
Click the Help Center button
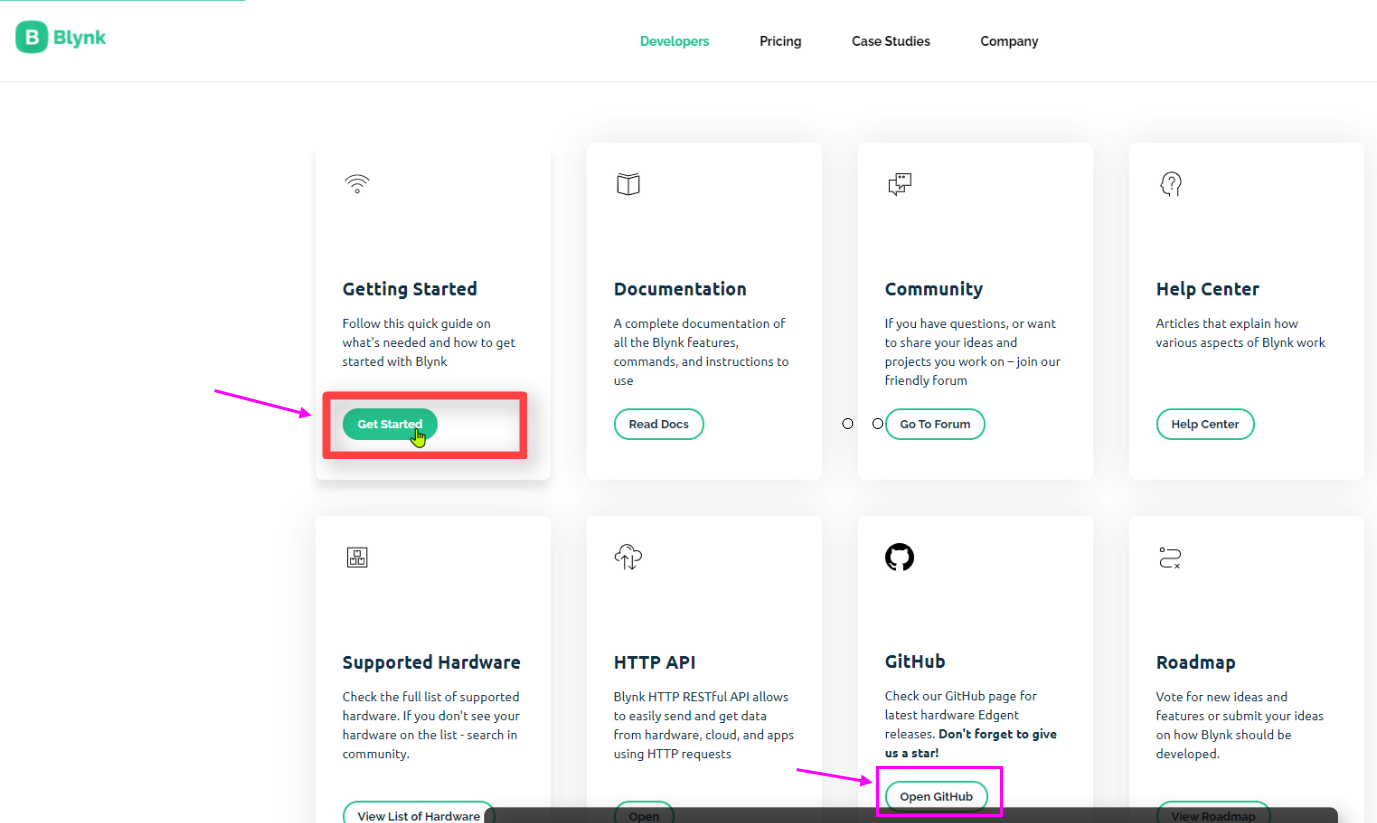(1205, 424)
